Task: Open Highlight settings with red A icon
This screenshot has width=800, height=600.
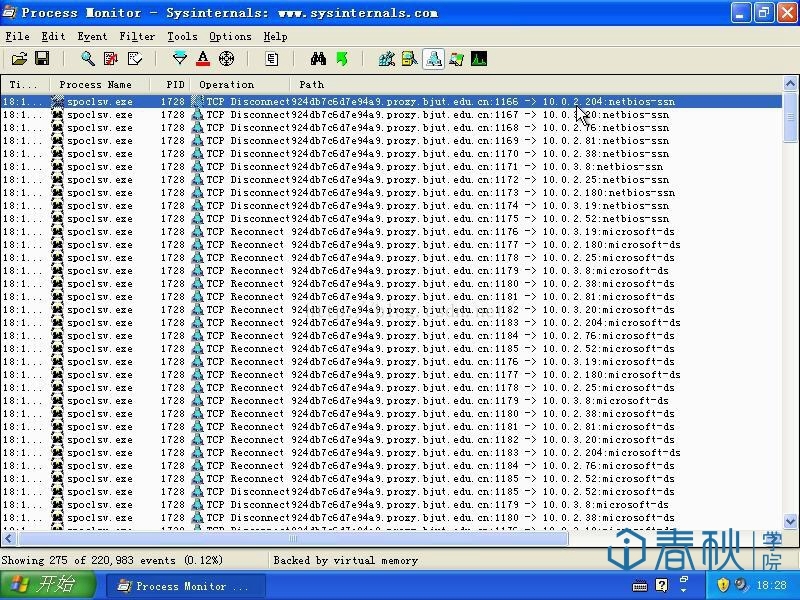Action: [203, 59]
